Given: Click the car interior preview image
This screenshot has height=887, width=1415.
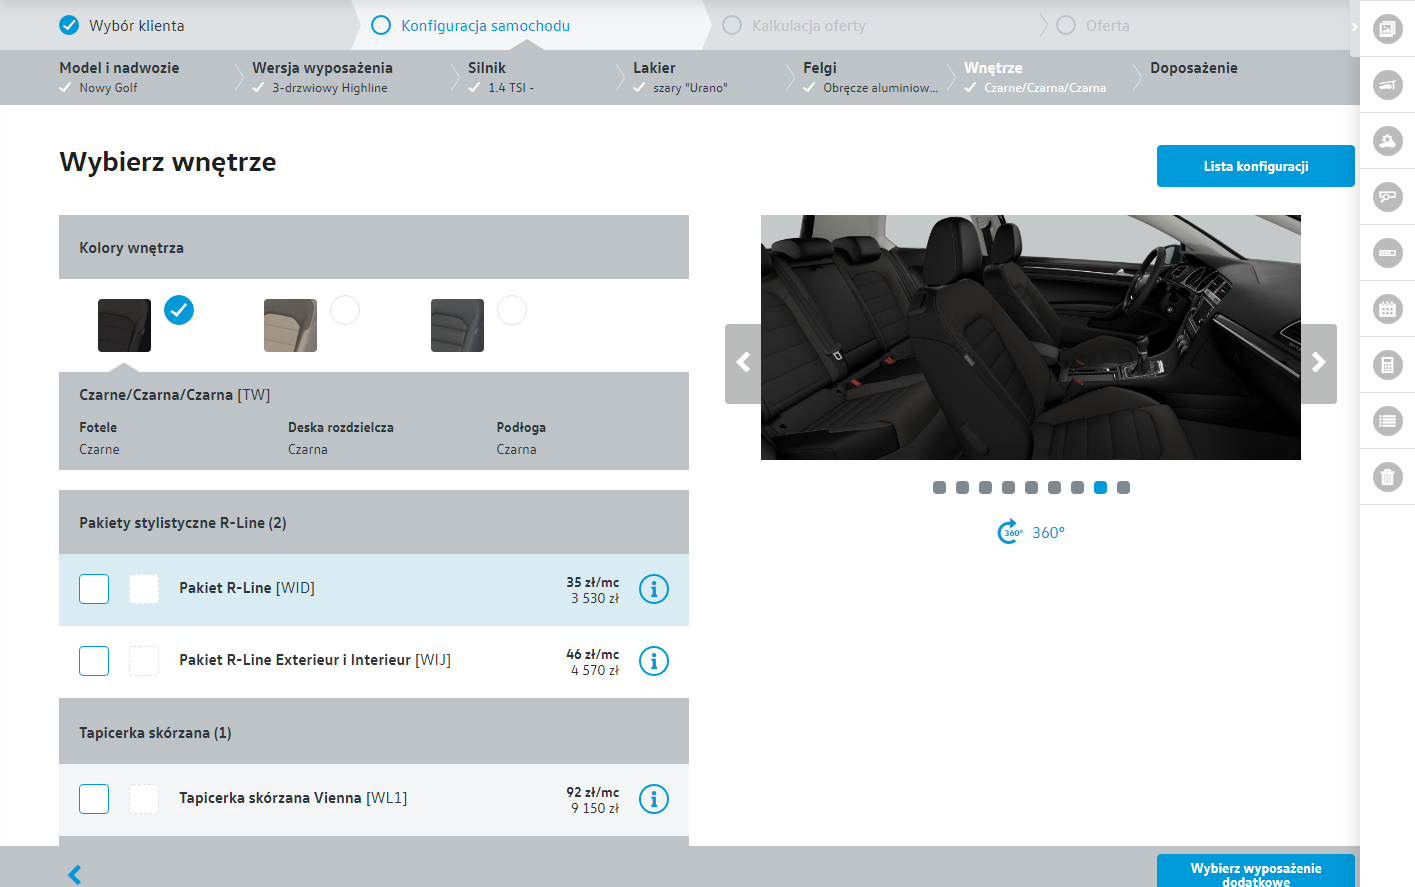Looking at the screenshot, I should 1031,337.
